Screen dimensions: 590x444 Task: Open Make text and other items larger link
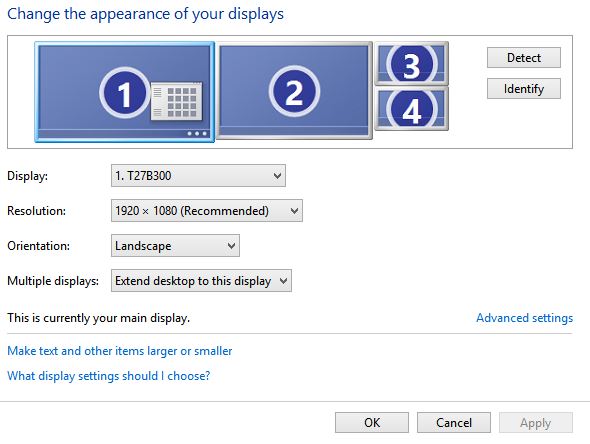point(120,351)
